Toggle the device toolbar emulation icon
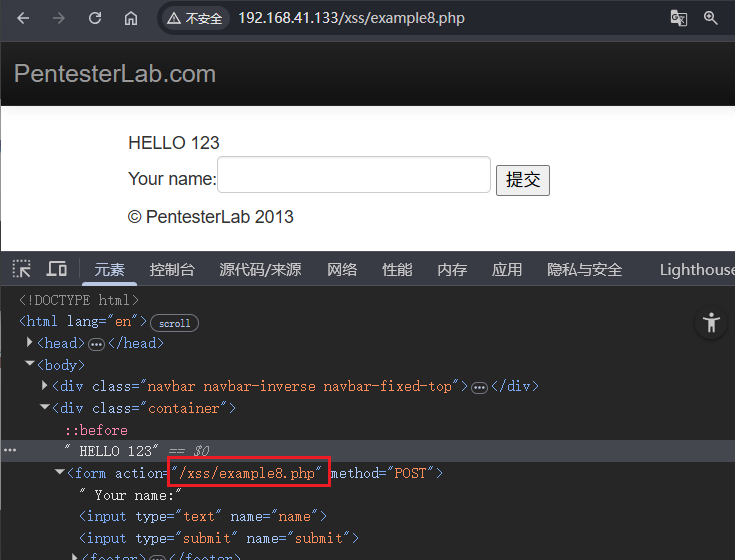Viewport: 735px width, 560px height. coord(57,269)
